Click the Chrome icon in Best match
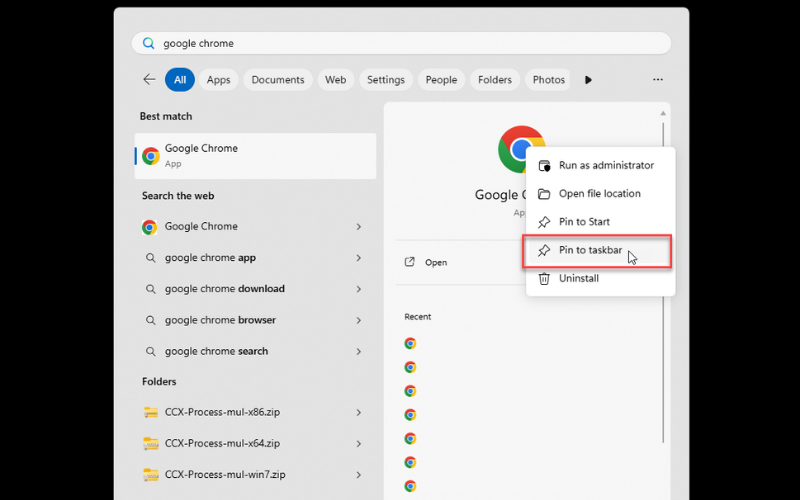This screenshot has height=500, width=800. [151, 156]
